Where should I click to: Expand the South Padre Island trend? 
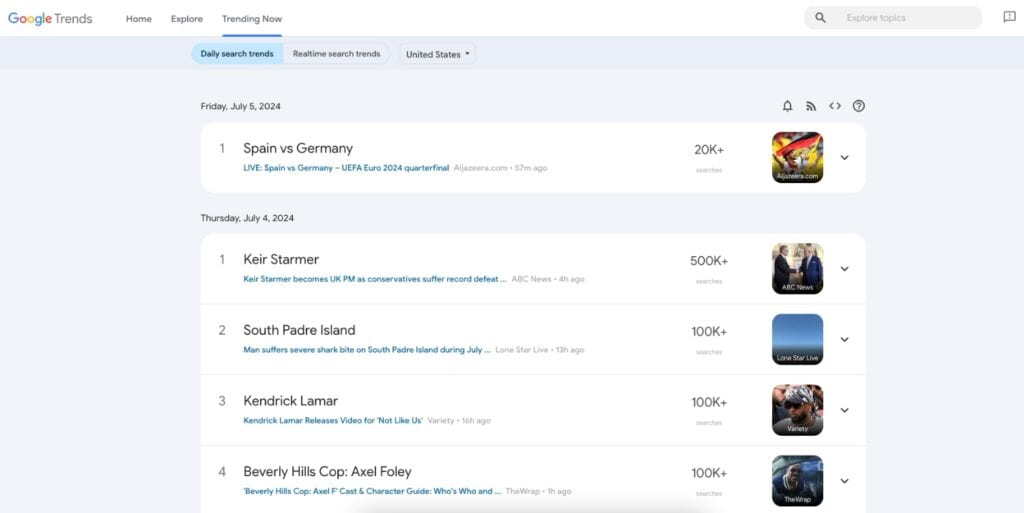click(844, 339)
